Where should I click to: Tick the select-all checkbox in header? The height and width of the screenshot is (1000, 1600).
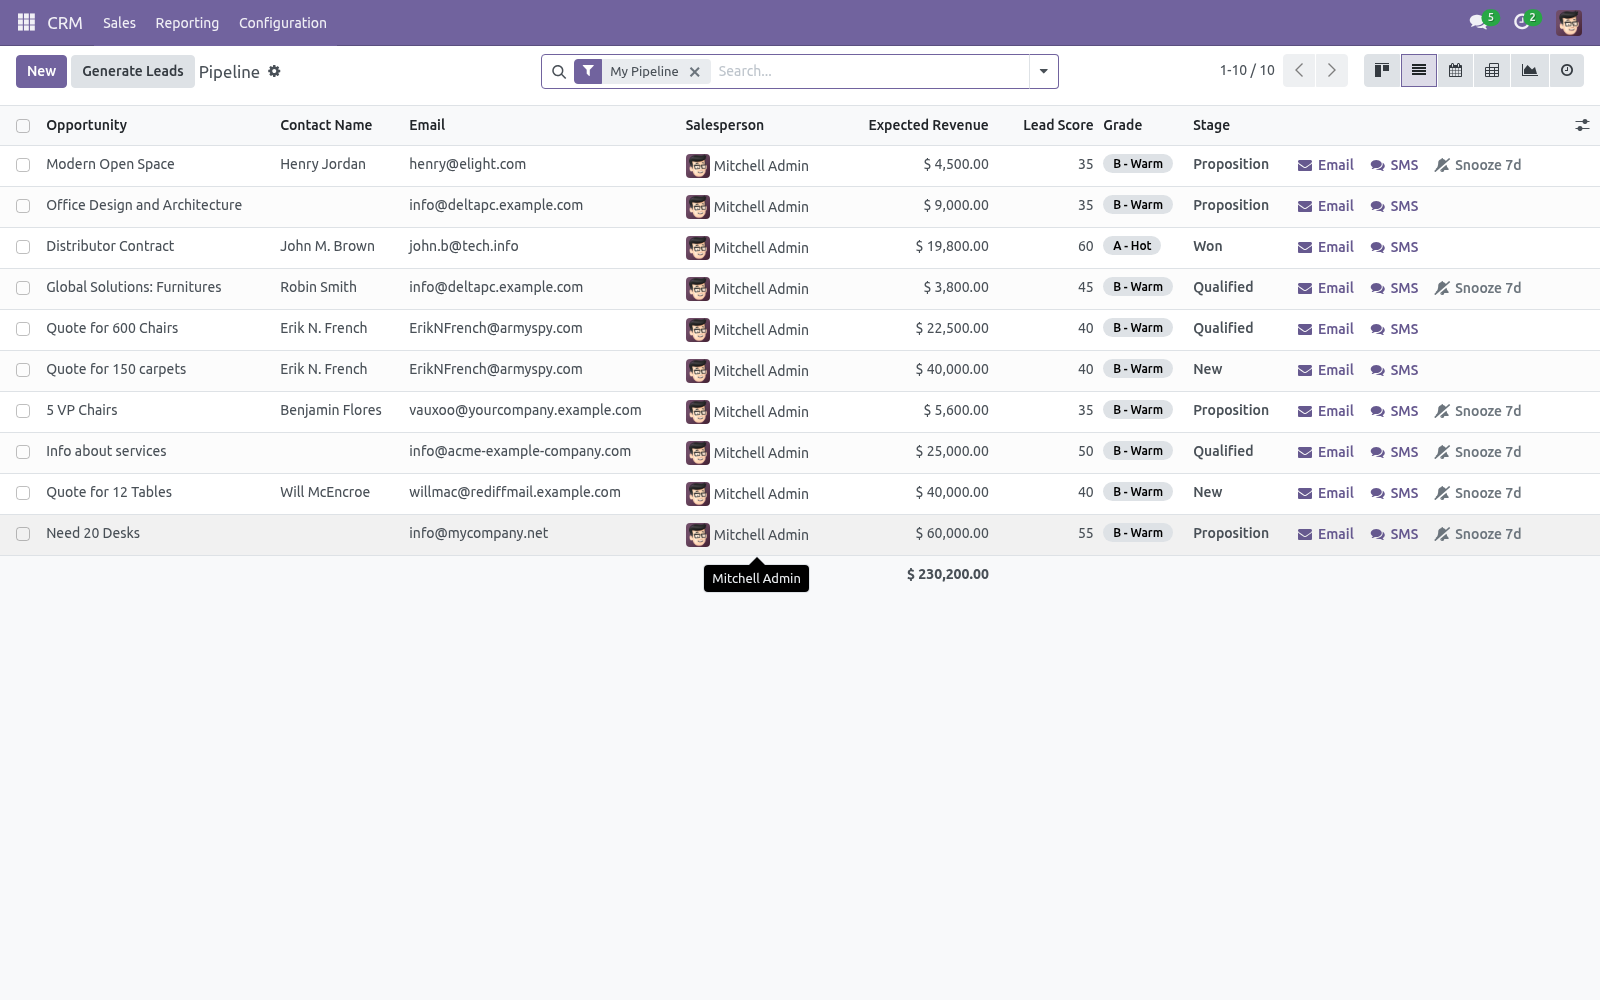[23, 125]
